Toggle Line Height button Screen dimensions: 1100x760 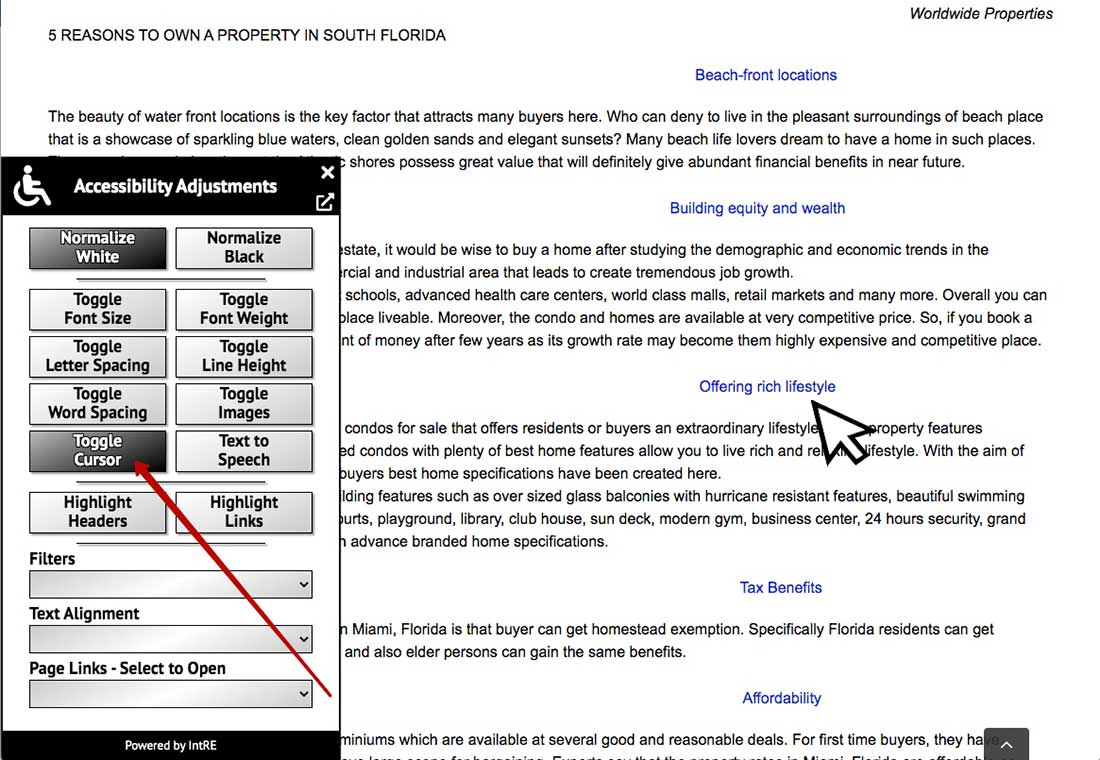pos(243,356)
